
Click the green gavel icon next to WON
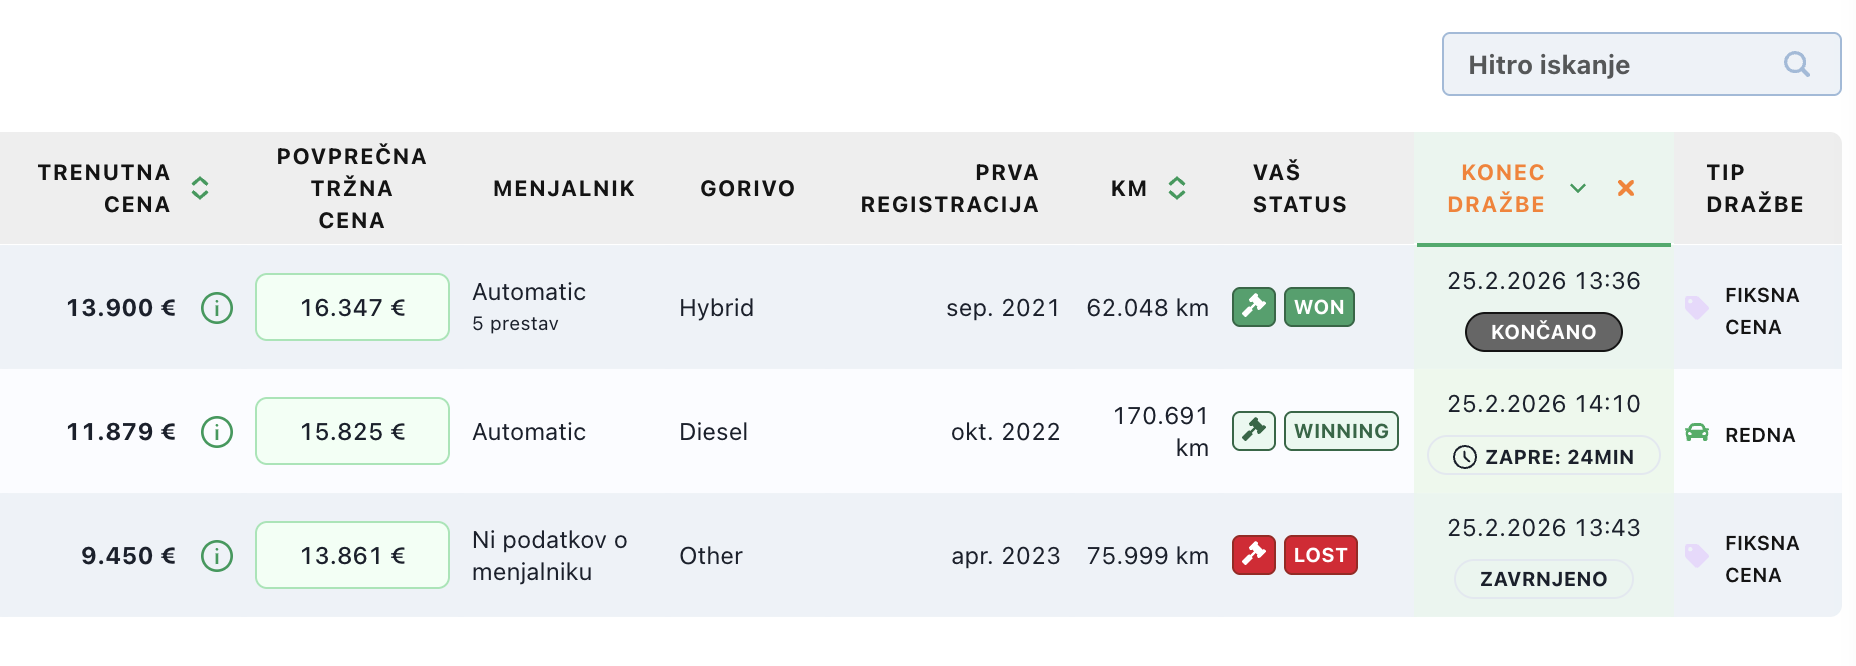(x=1253, y=307)
